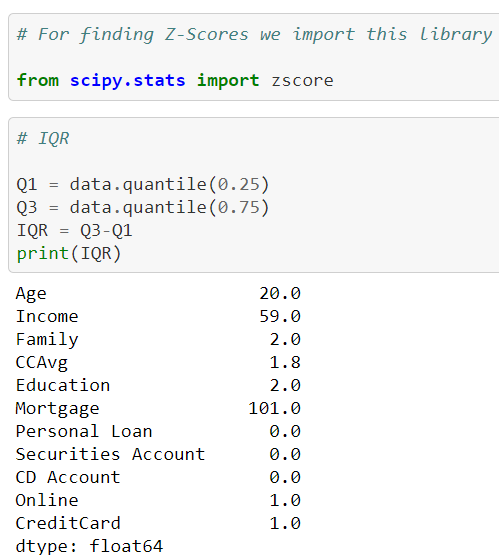This screenshot has height=555, width=499.
Task: Click the 'from scipy.stats import zscore' line
Action: pos(175,80)
